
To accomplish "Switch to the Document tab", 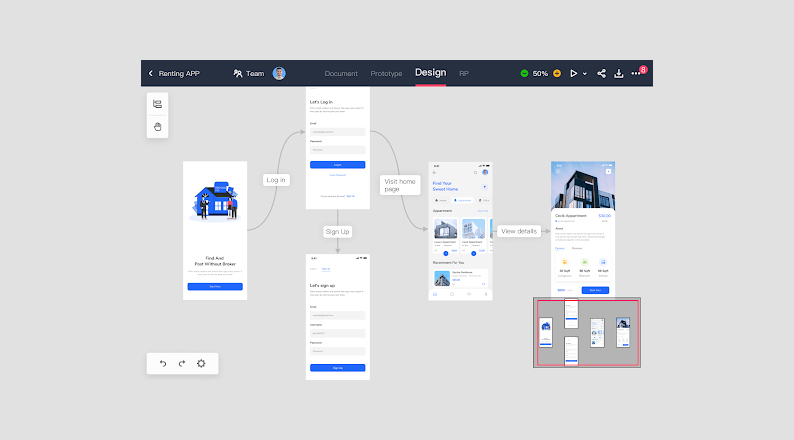I will coord(341,73).
